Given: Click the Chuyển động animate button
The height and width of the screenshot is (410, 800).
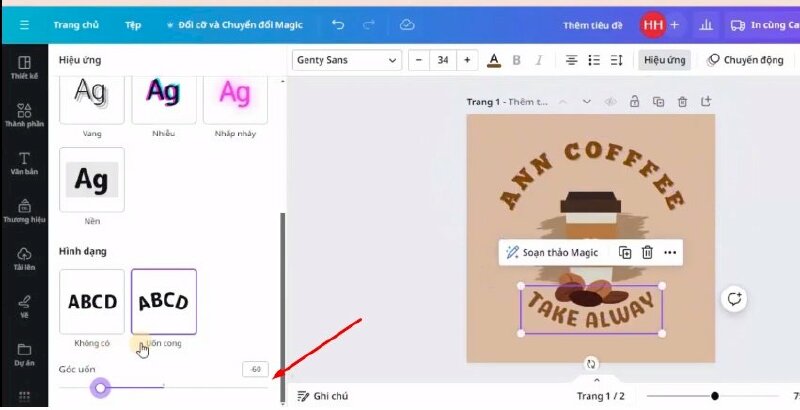Looking at the screenshot, I should [x=745, y=60].
